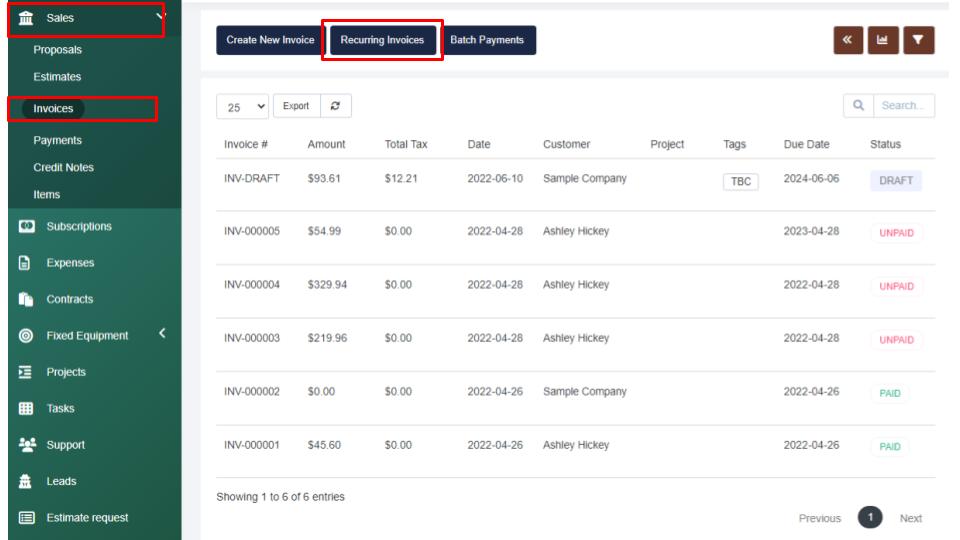
Task: Expand the Fixed Equipment menu arrow
Action: (x=162, y=334)
